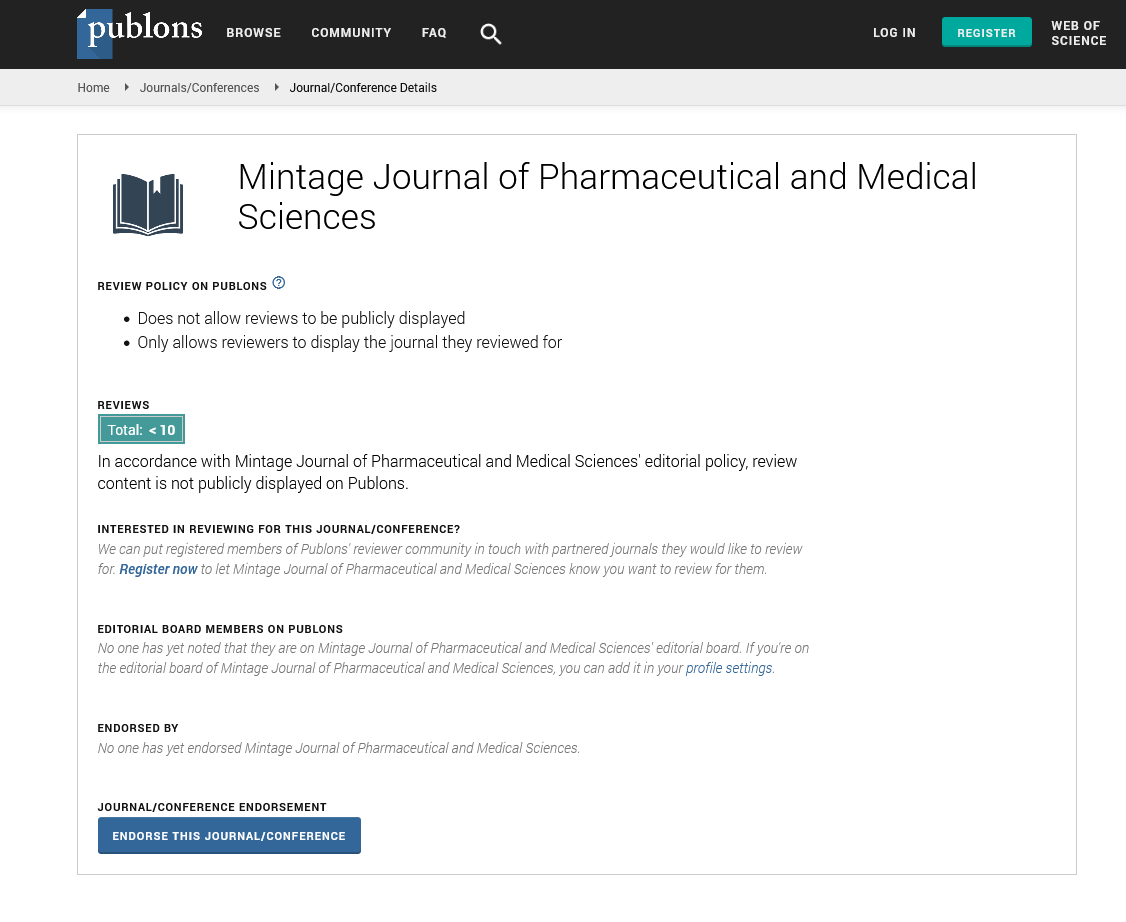The width and height of the screenshot is (1126, 922).
Task: Click the breadcrumb arrow after Home
Action: (127, 88)
